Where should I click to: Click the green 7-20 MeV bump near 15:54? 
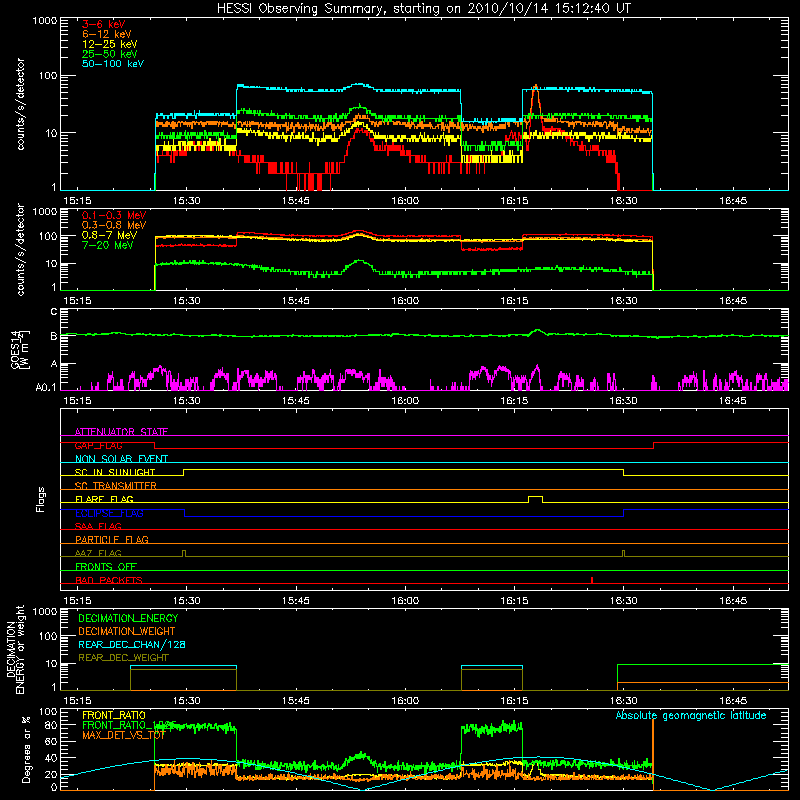pyautogui.click(x=360, y=265)
